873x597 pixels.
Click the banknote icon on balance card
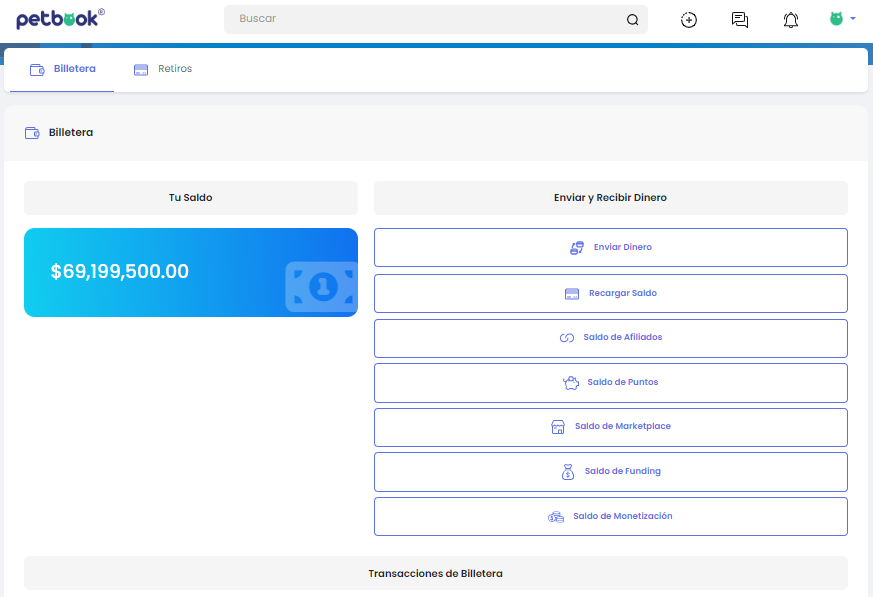(320, 287)
